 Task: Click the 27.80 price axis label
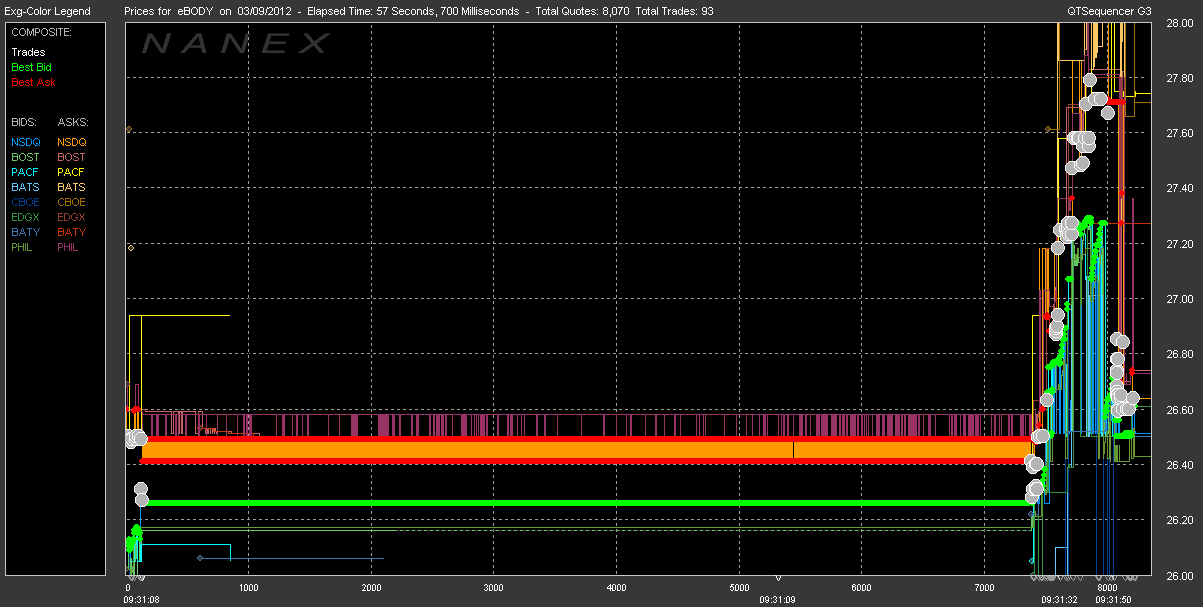(1178, 78)
